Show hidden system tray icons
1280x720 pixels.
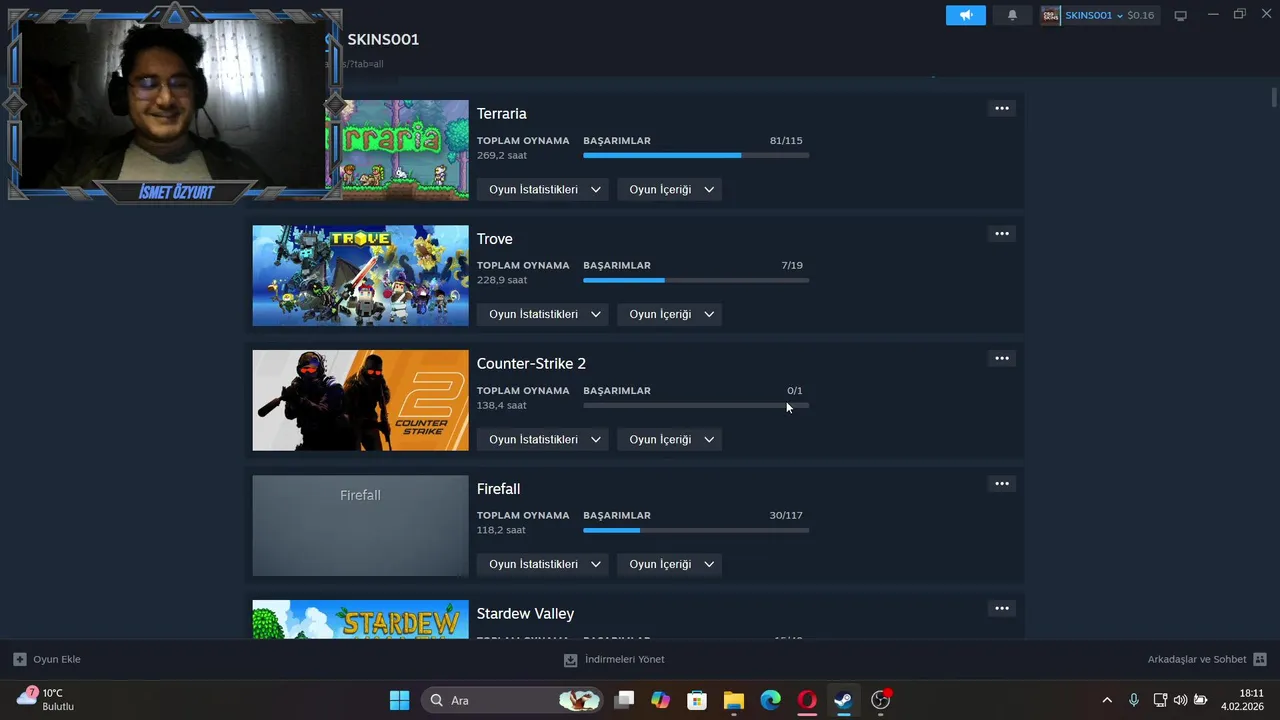pyautogui.click(x=1107, y=700)
